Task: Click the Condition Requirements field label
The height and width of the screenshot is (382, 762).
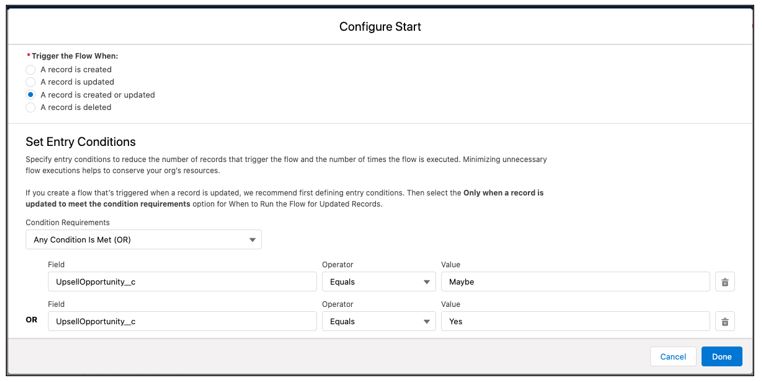Action: [x=68, y=222]
